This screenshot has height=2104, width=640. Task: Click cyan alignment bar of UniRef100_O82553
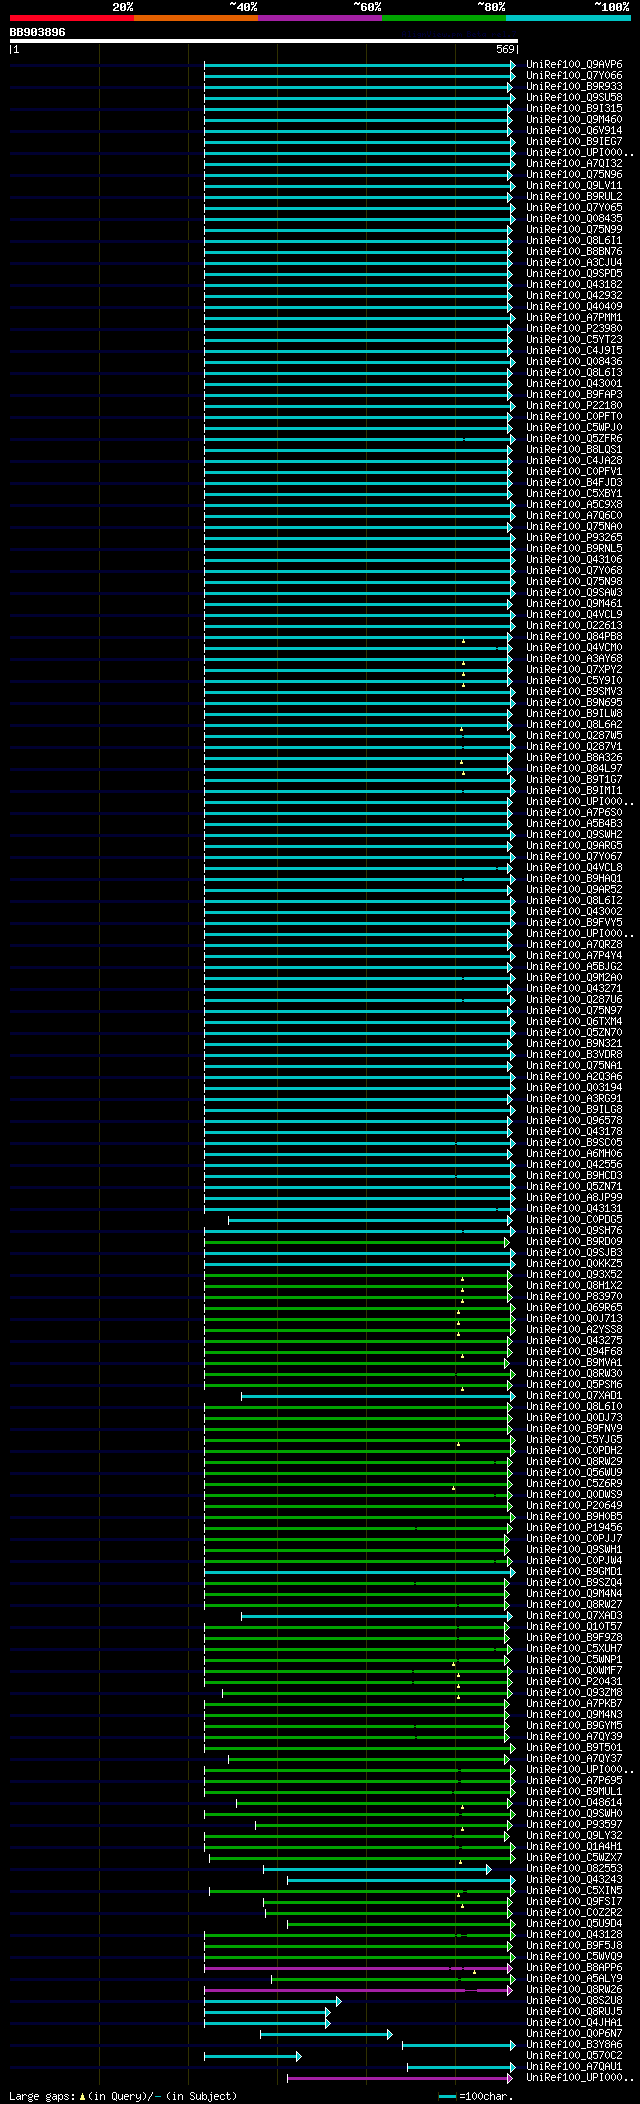point(377,1869)
